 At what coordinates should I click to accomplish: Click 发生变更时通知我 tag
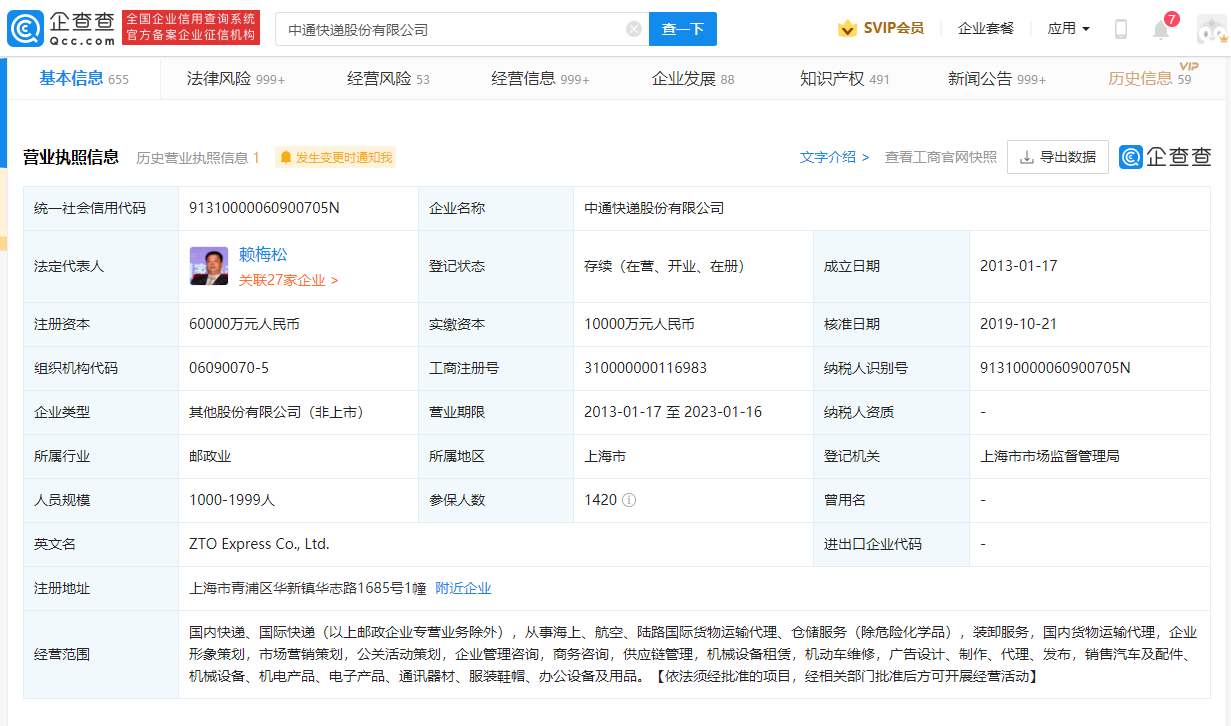pyautogui.click(x=336, y=157)
